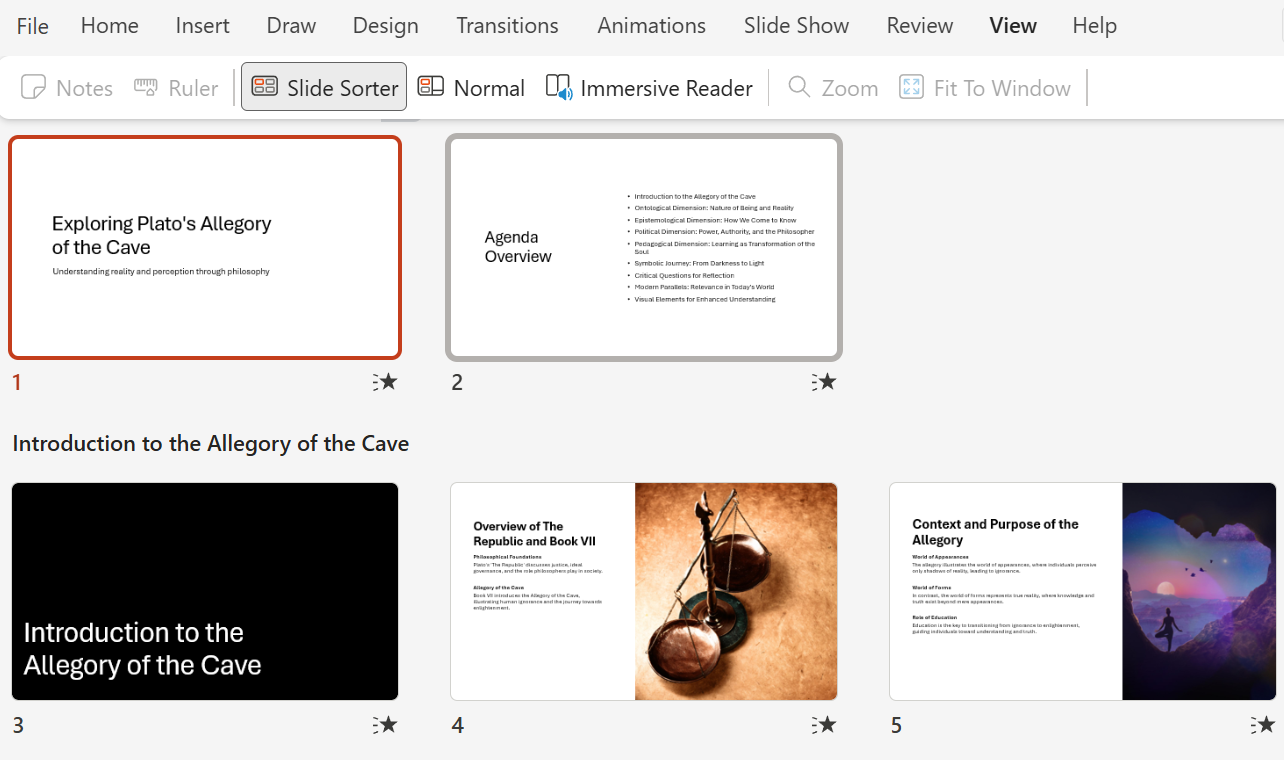Click the animation star icon under slide 2

[x=824, y=382]
